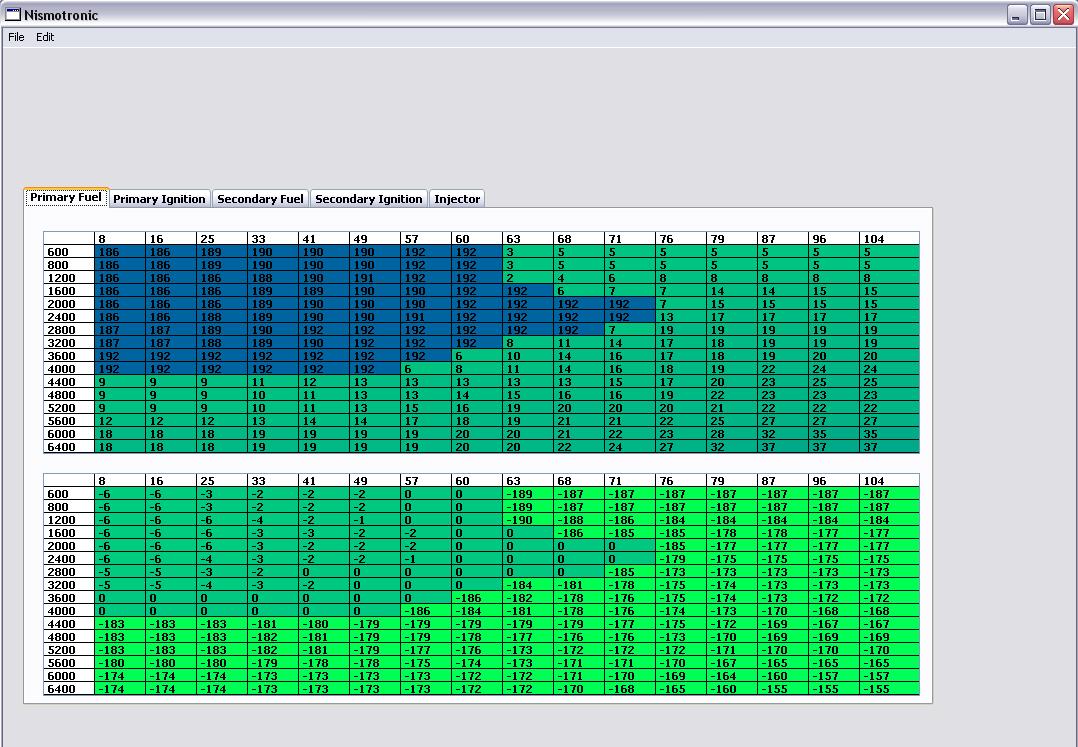Select lower cell -164 at row 6000, column 79

point(732,676)
